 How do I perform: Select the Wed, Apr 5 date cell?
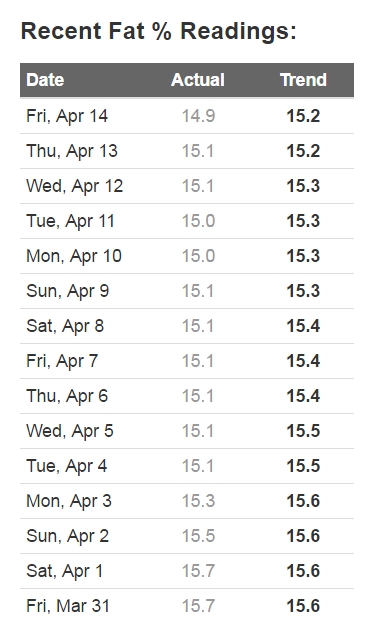[x=70, y=431]
